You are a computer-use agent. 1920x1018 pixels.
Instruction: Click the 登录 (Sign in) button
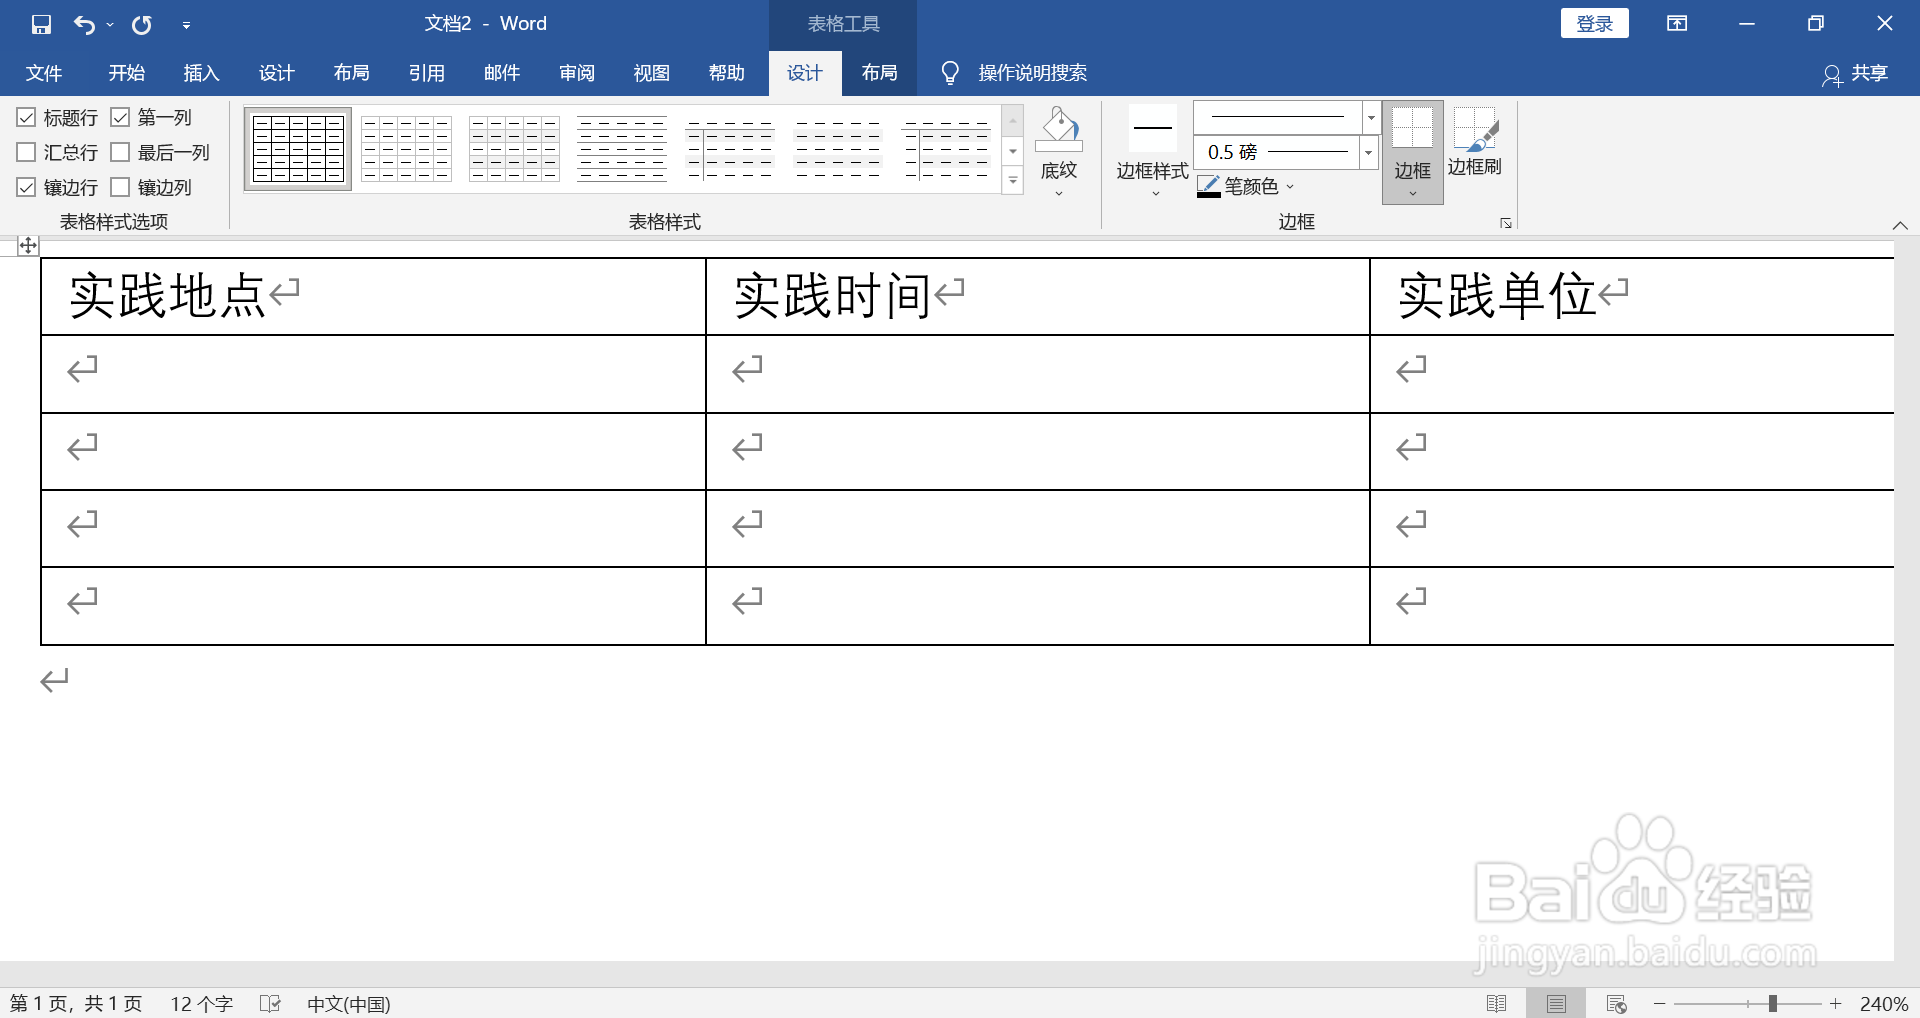[1594, 22]
